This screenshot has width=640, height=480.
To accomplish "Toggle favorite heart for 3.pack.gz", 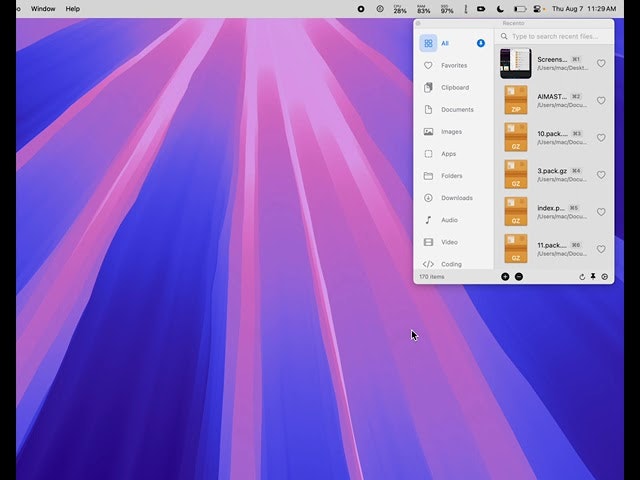I will pyautogui.click(x=601, y=175).
